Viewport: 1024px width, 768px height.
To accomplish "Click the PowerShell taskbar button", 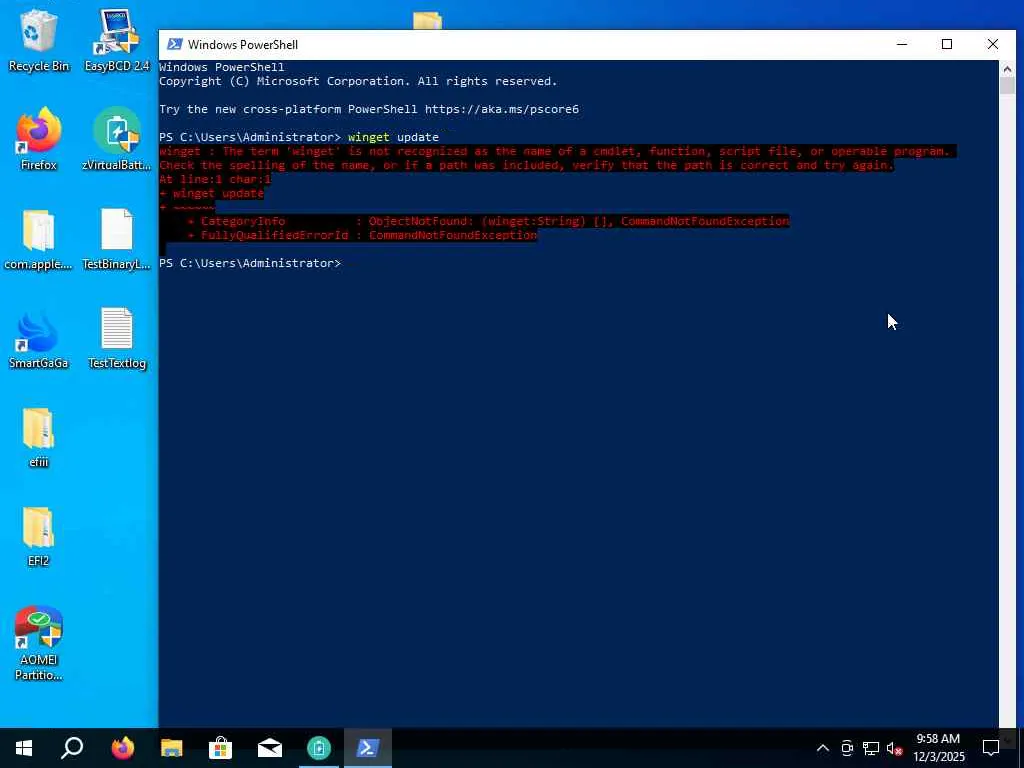I will coord(368,748).
